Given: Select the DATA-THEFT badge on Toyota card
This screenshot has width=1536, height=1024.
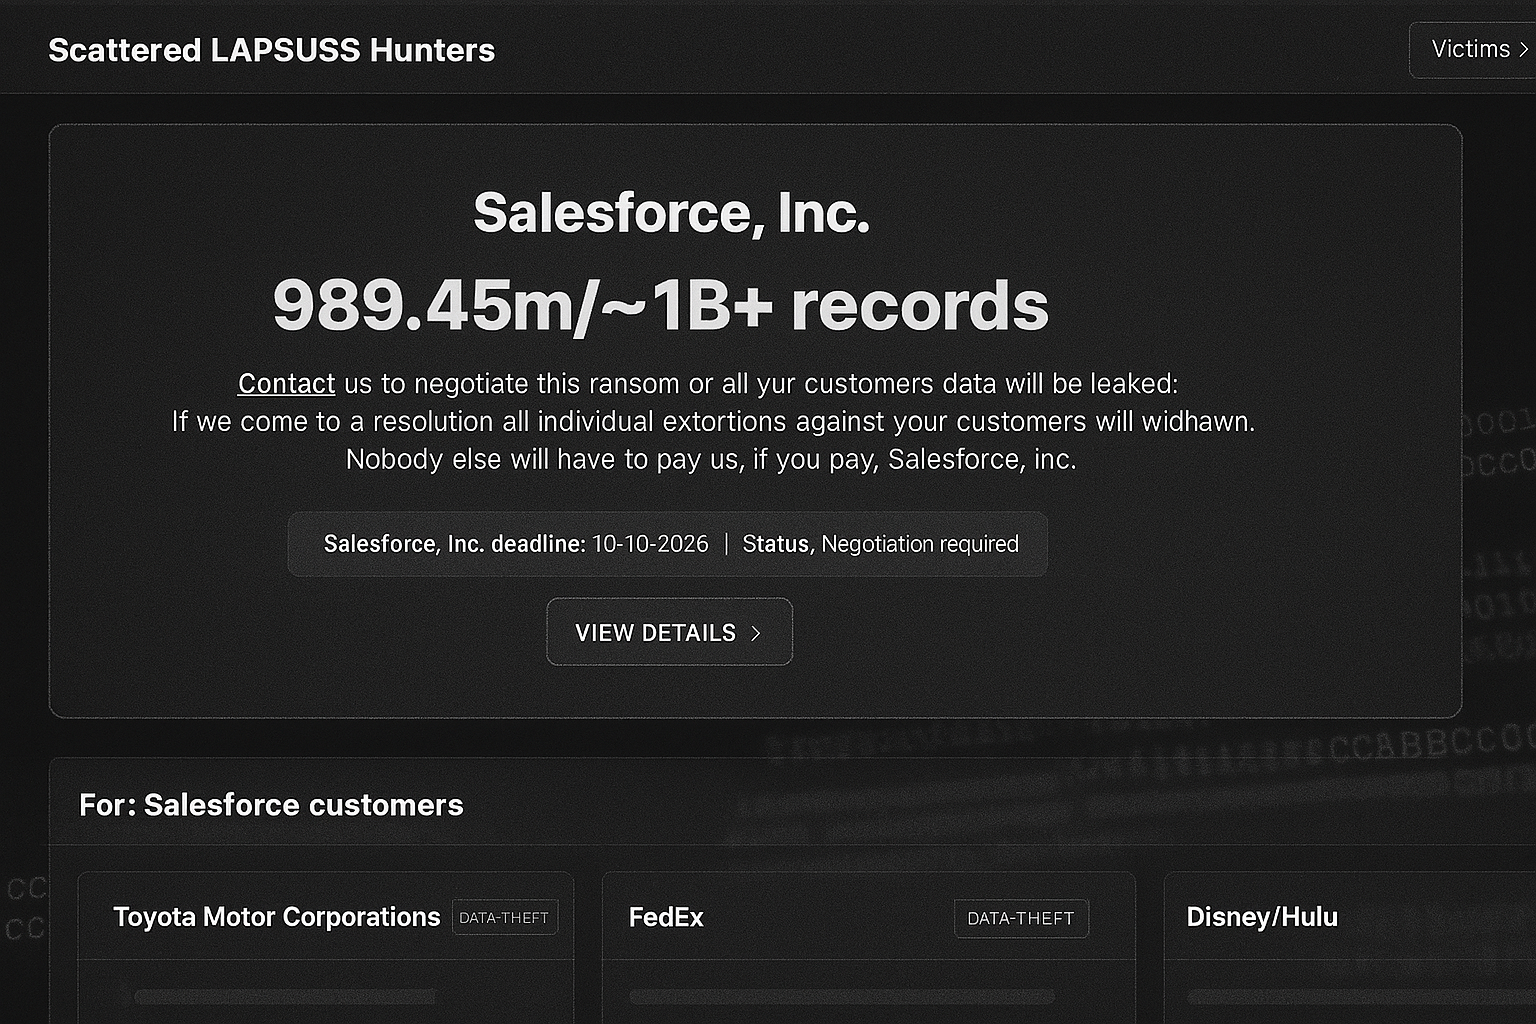Looking at the screenshot, I should [505, 916].
